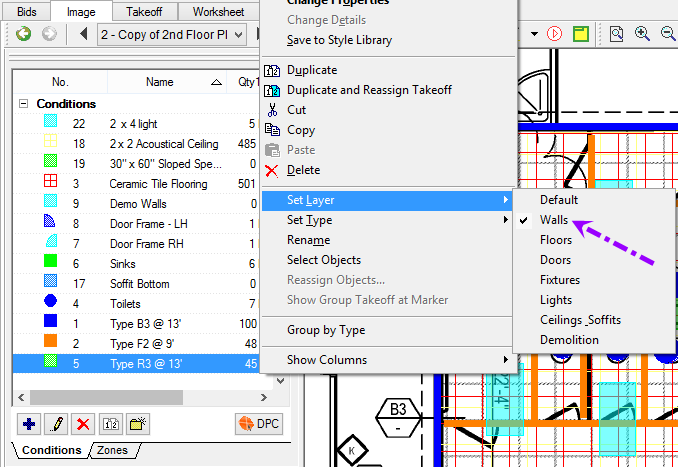This screenshot has height=467, width=678.
Task: Click the green back navigation arrow
Action: tap(23, 34)
